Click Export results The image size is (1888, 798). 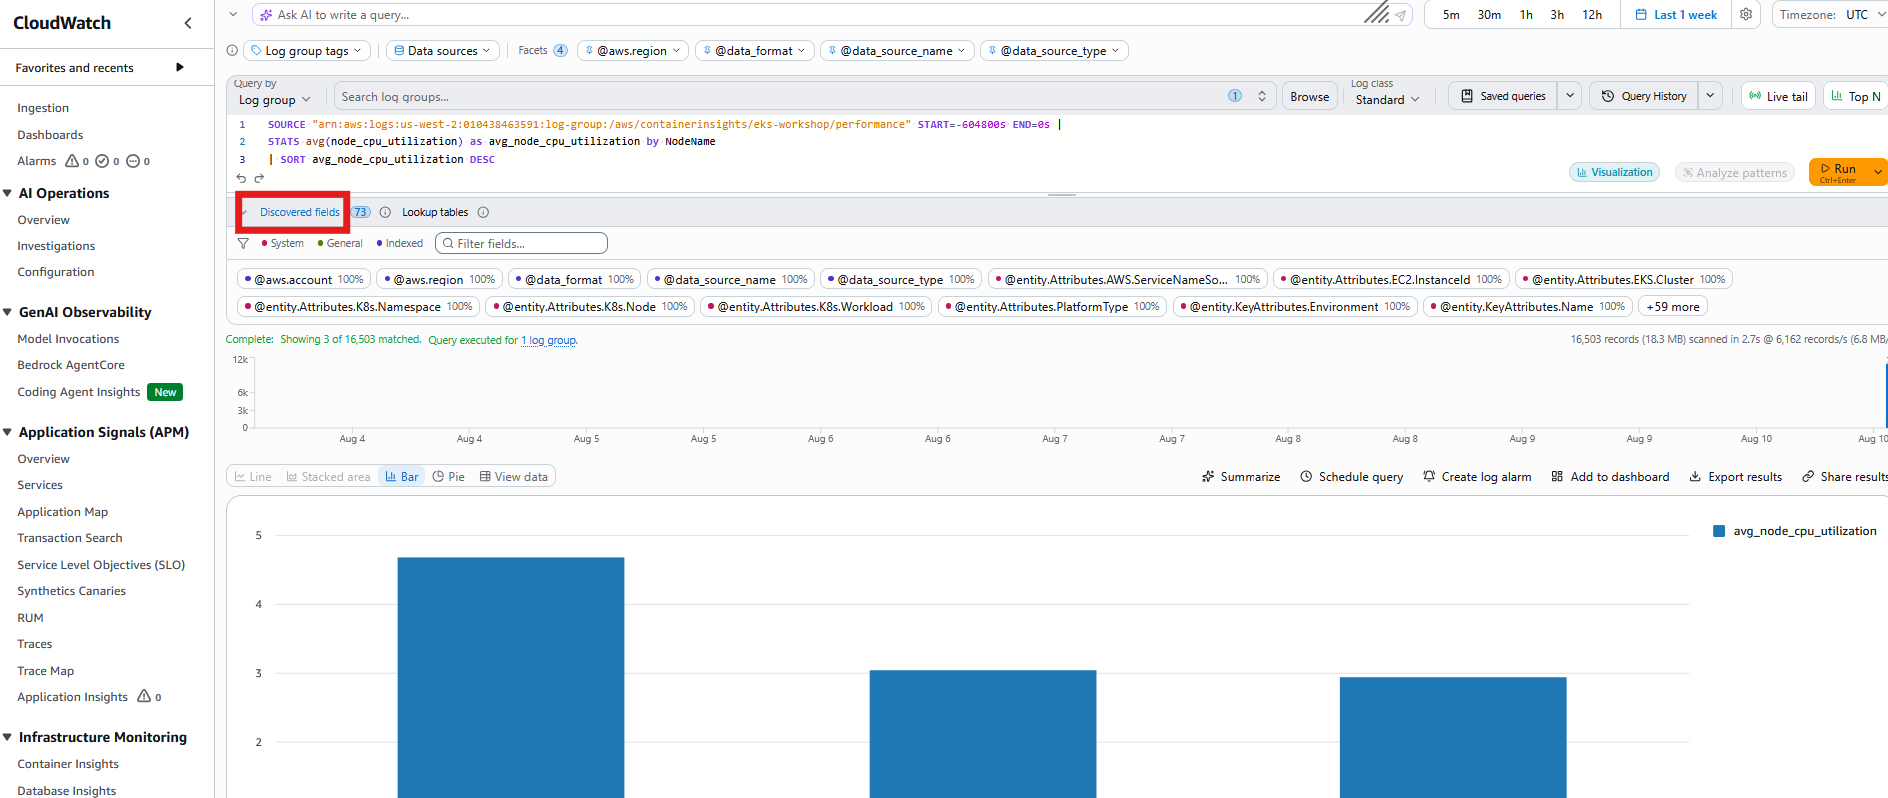click(x=1736, y=477)
